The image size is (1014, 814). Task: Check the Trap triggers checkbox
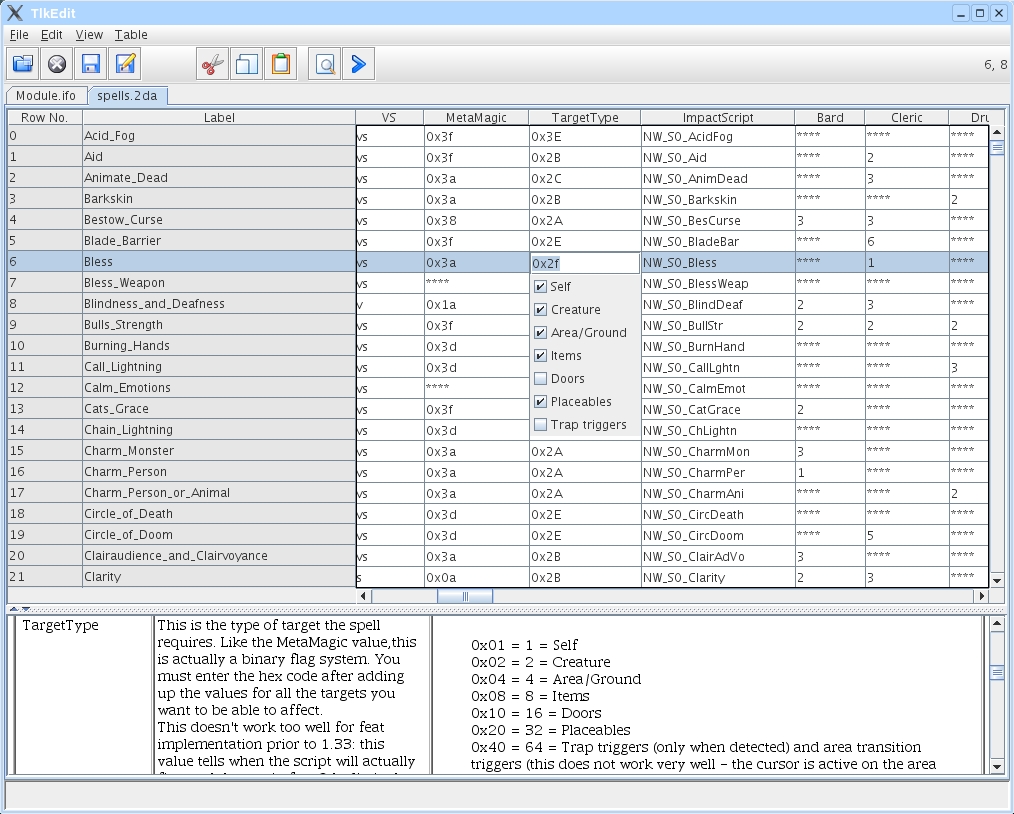[x=541, y=425]
